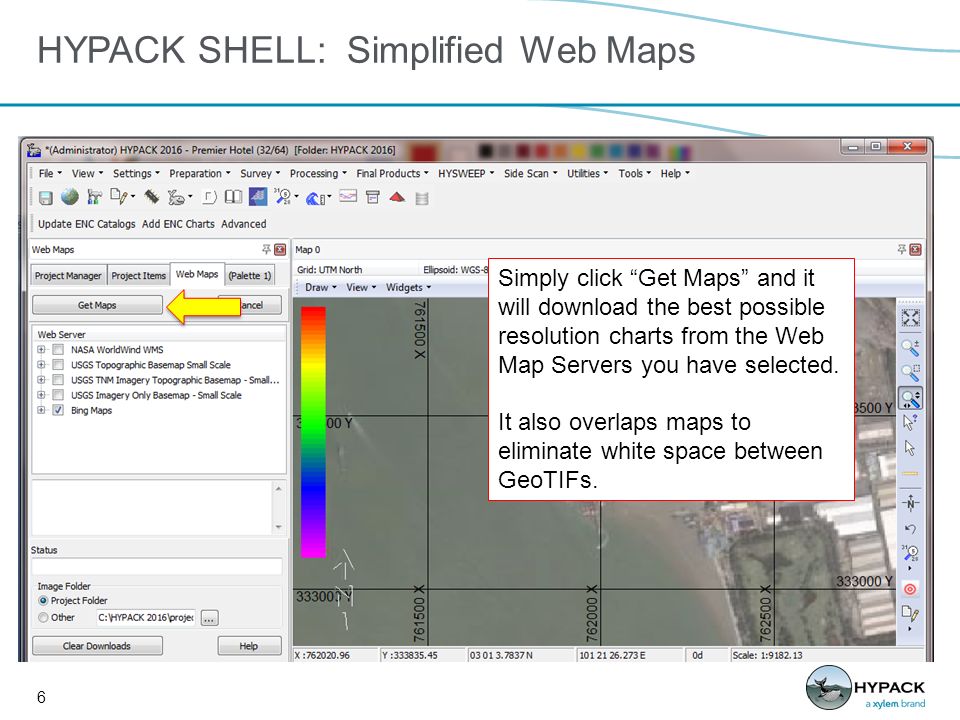Click the Get Maps button
Viewport: 960px width, 720px height.
coord(97,305)
